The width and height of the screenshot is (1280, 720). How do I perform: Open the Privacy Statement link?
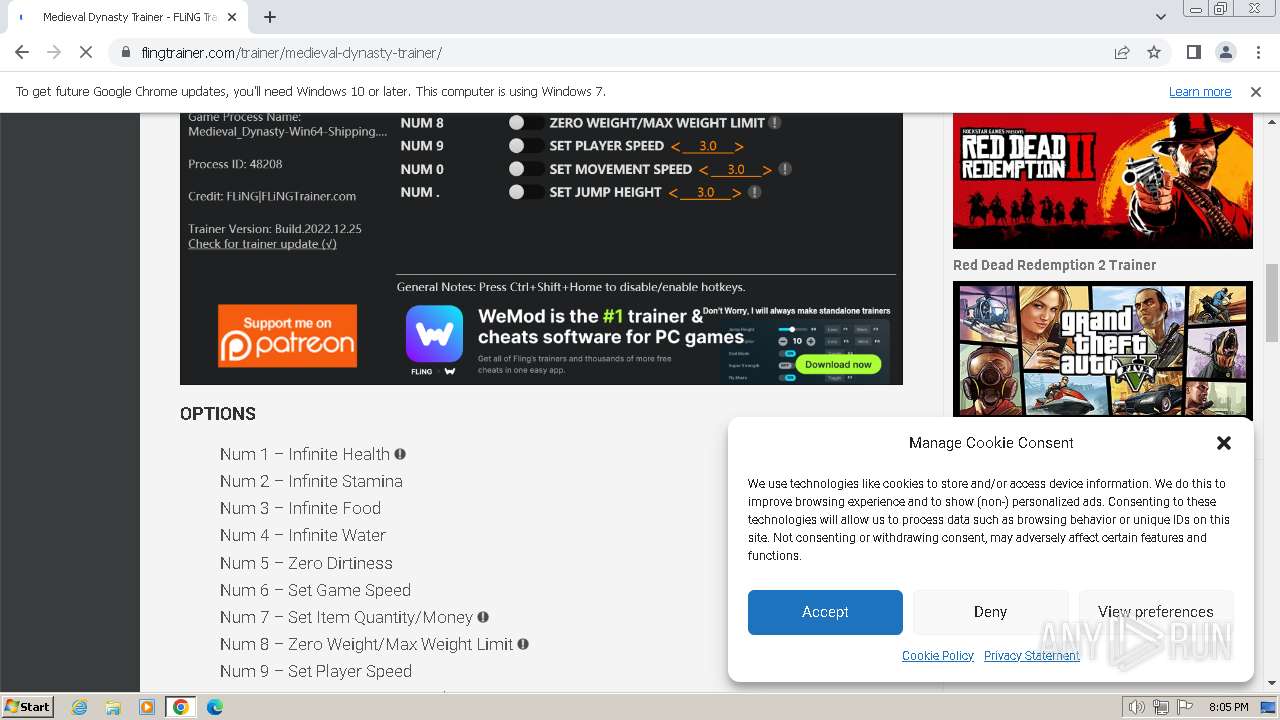tap(1032, 655)
